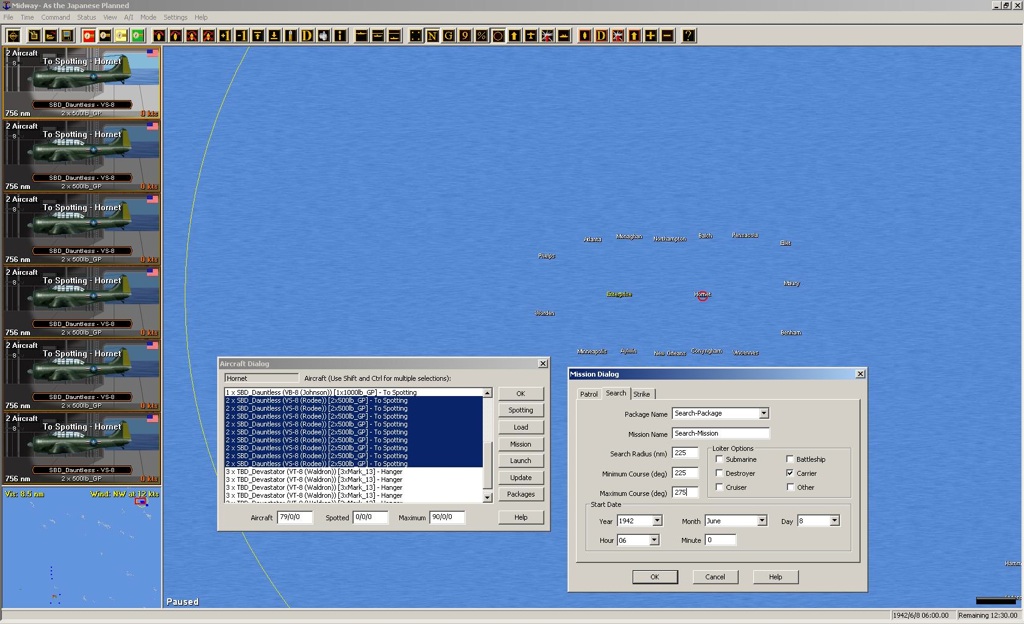
Task: Open the Settings menu
Action: pyautogui.click(x=175, y=17)
